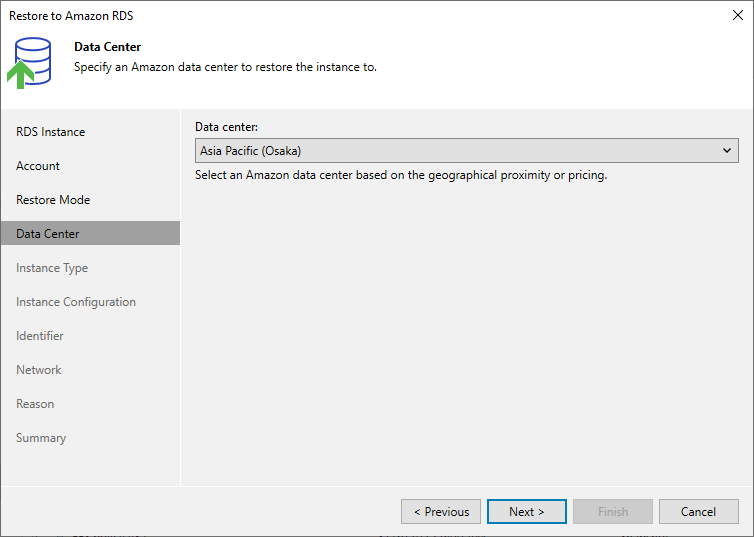Viewport: 754px width, 537px height.
Task: Open the Account wizard step
Action: pyautogui.click(x=38, y=166)
